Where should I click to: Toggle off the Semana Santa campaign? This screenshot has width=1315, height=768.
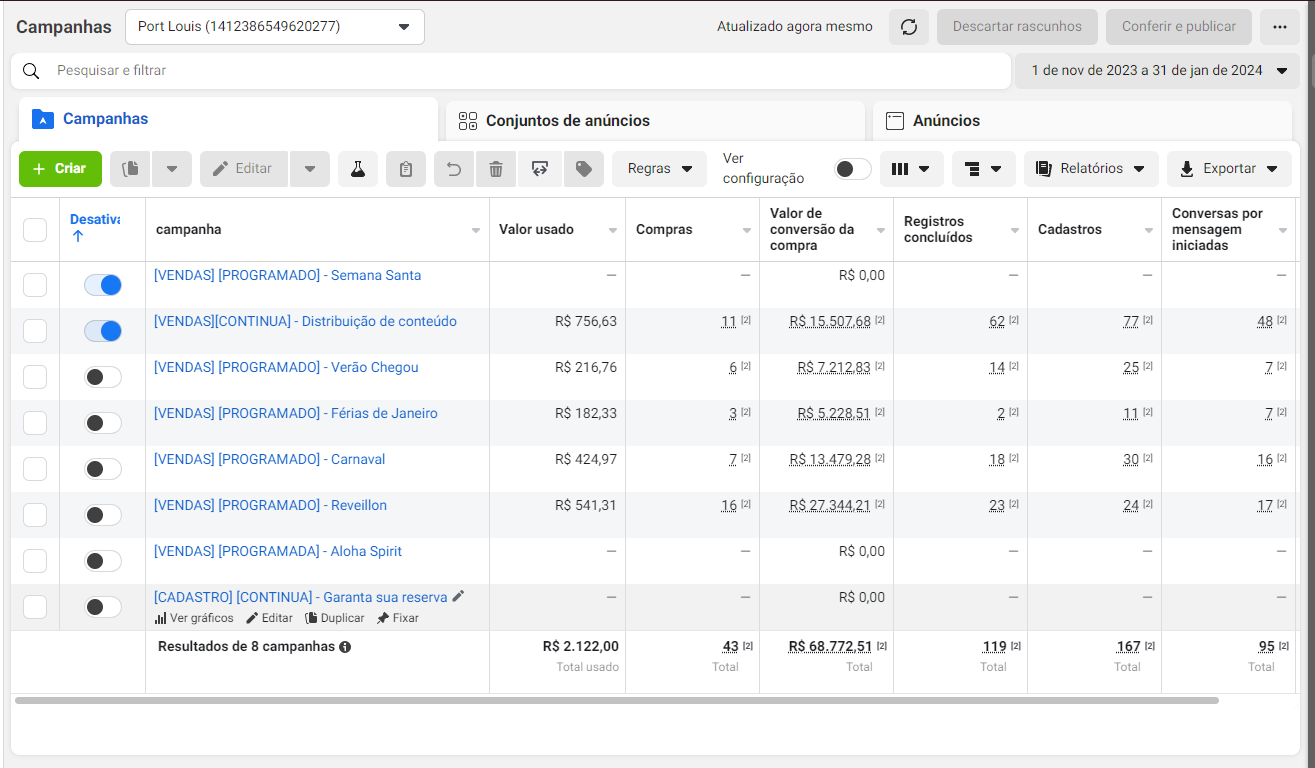point(103,285)
